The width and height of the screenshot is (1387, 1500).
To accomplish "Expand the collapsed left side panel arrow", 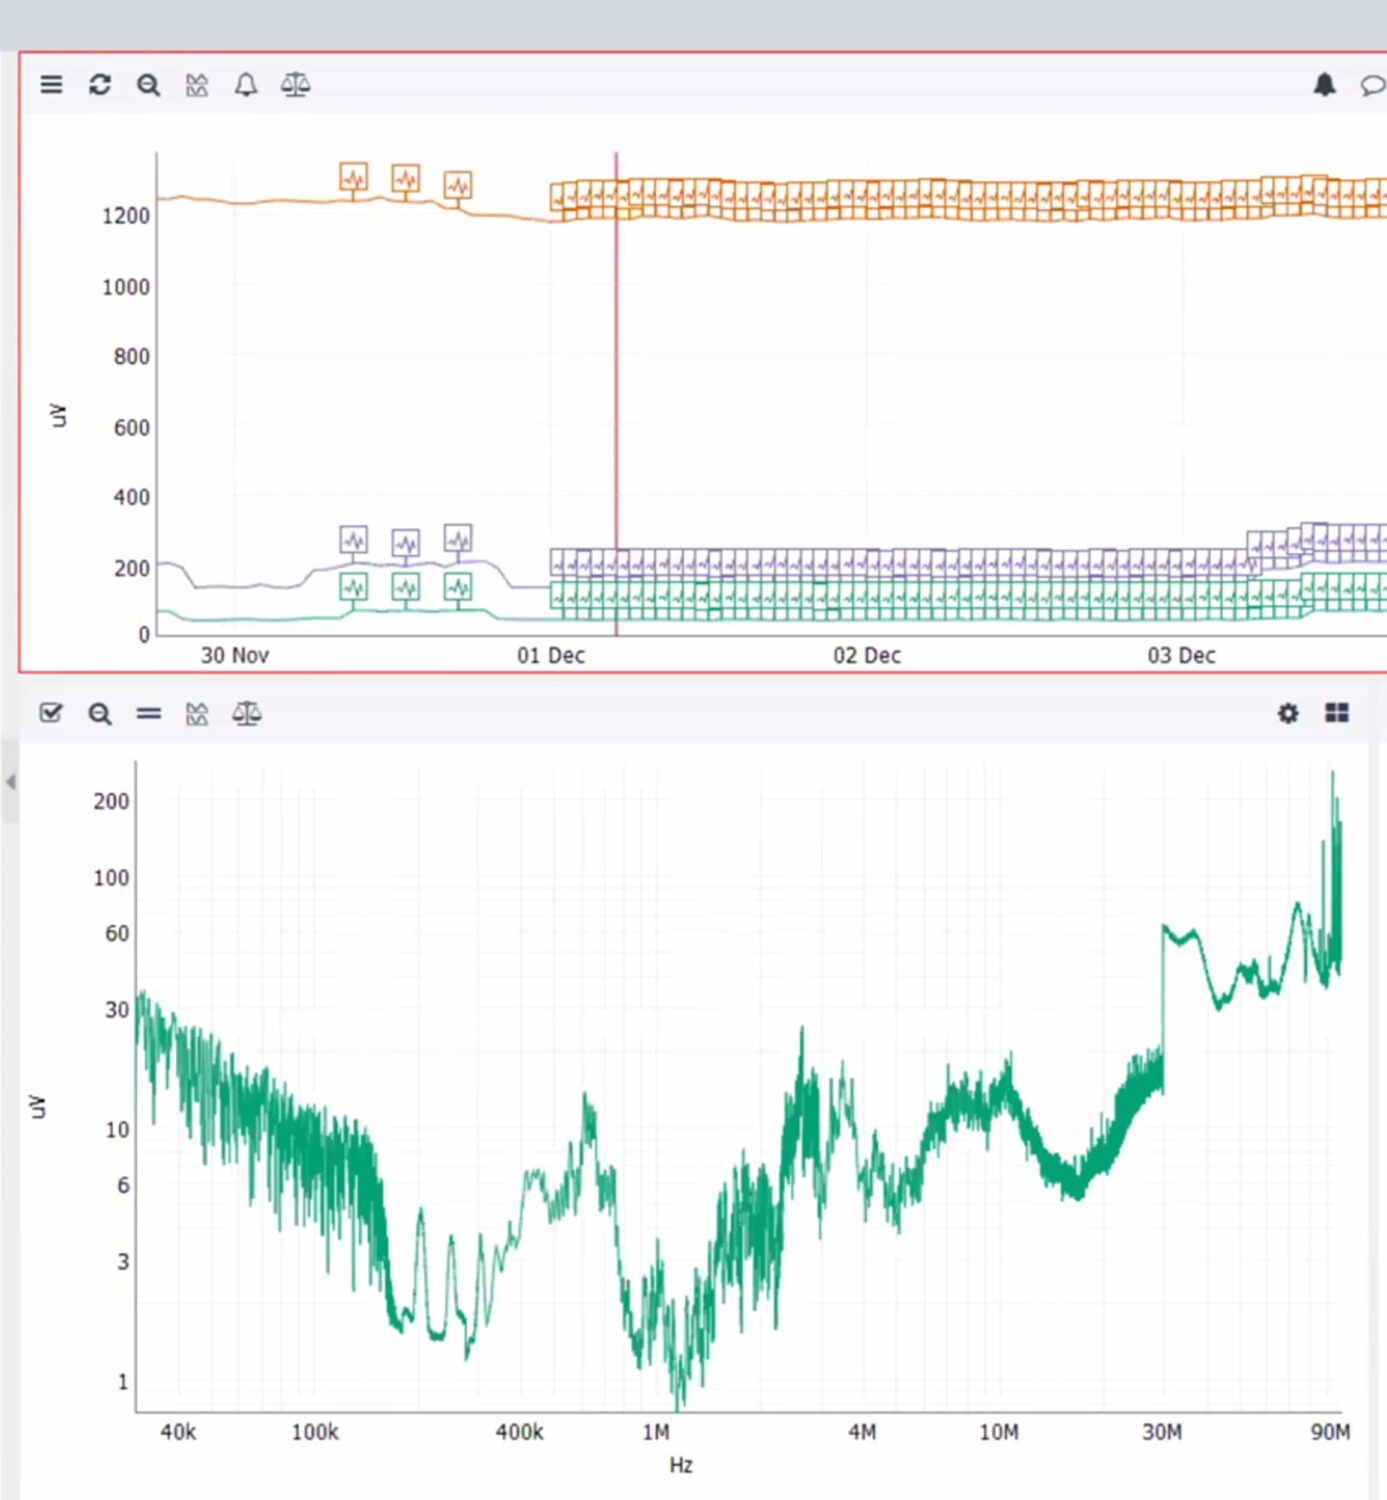I will [10, 782].
